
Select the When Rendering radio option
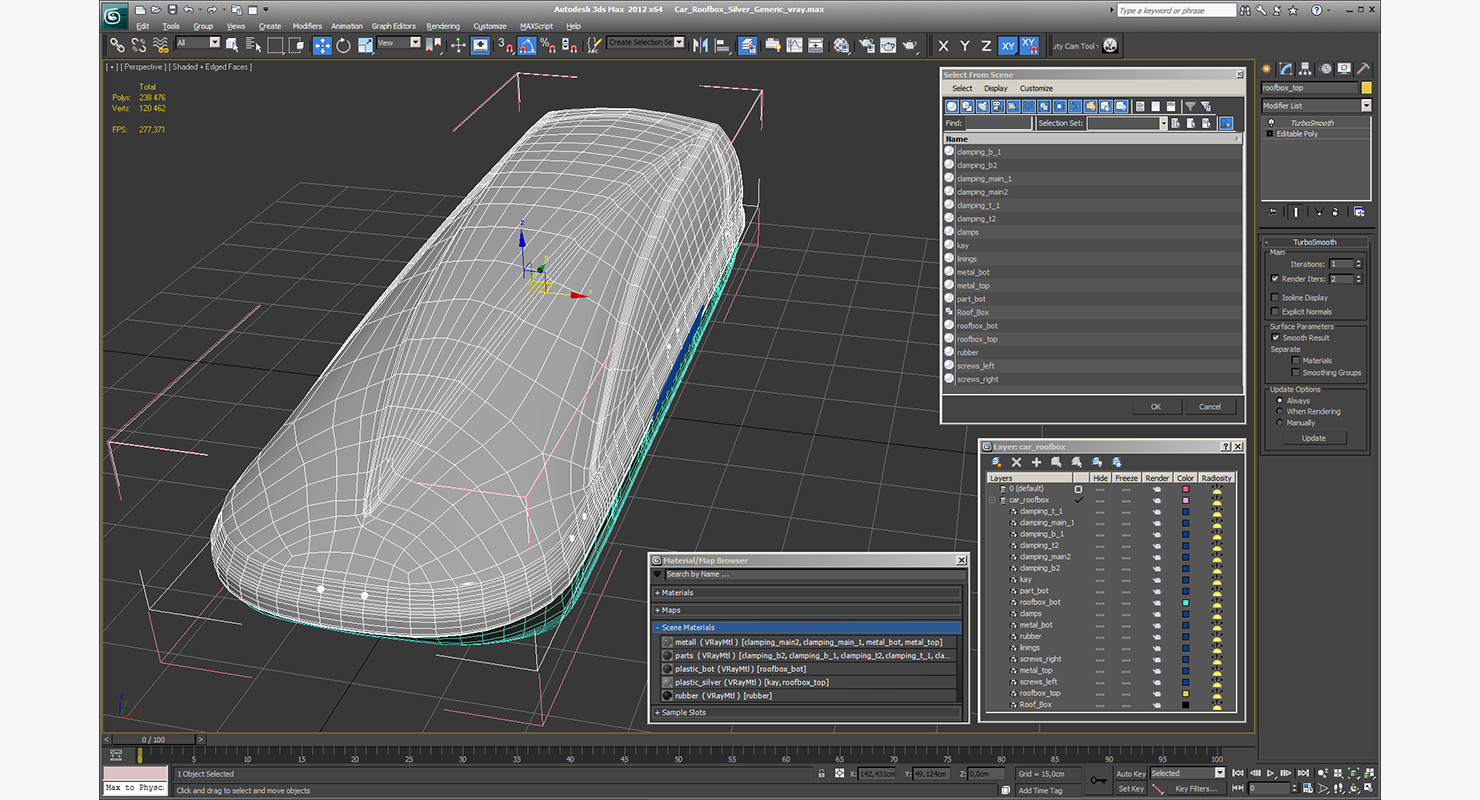(x=1279, y=412)
